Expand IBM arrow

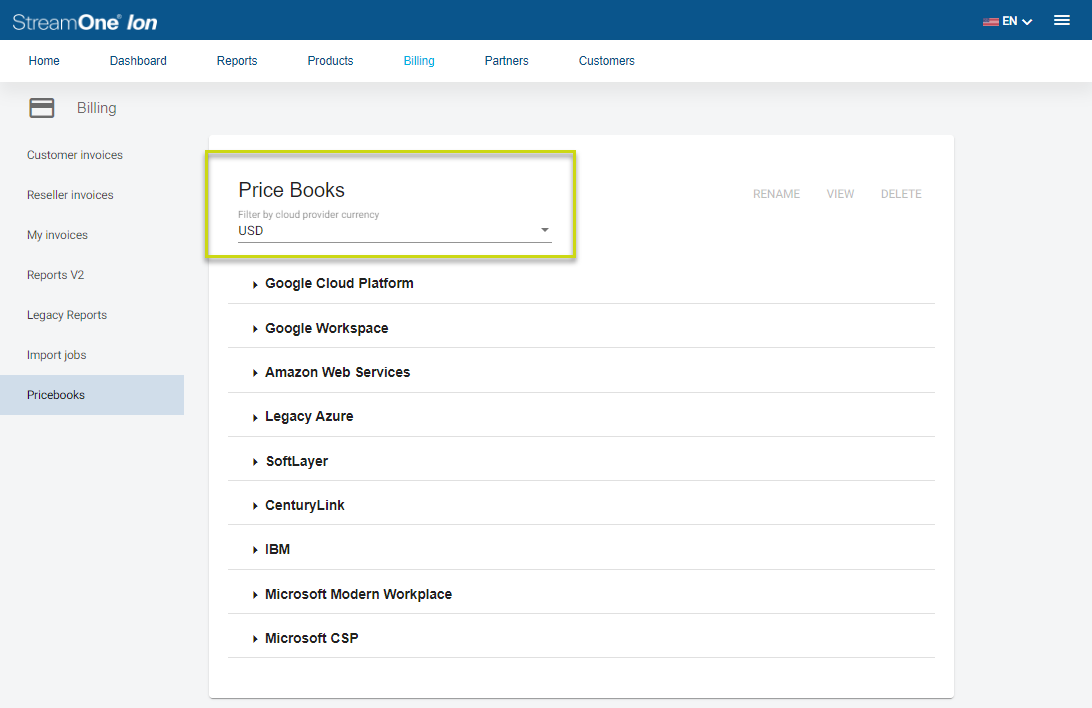pos(255,550)
